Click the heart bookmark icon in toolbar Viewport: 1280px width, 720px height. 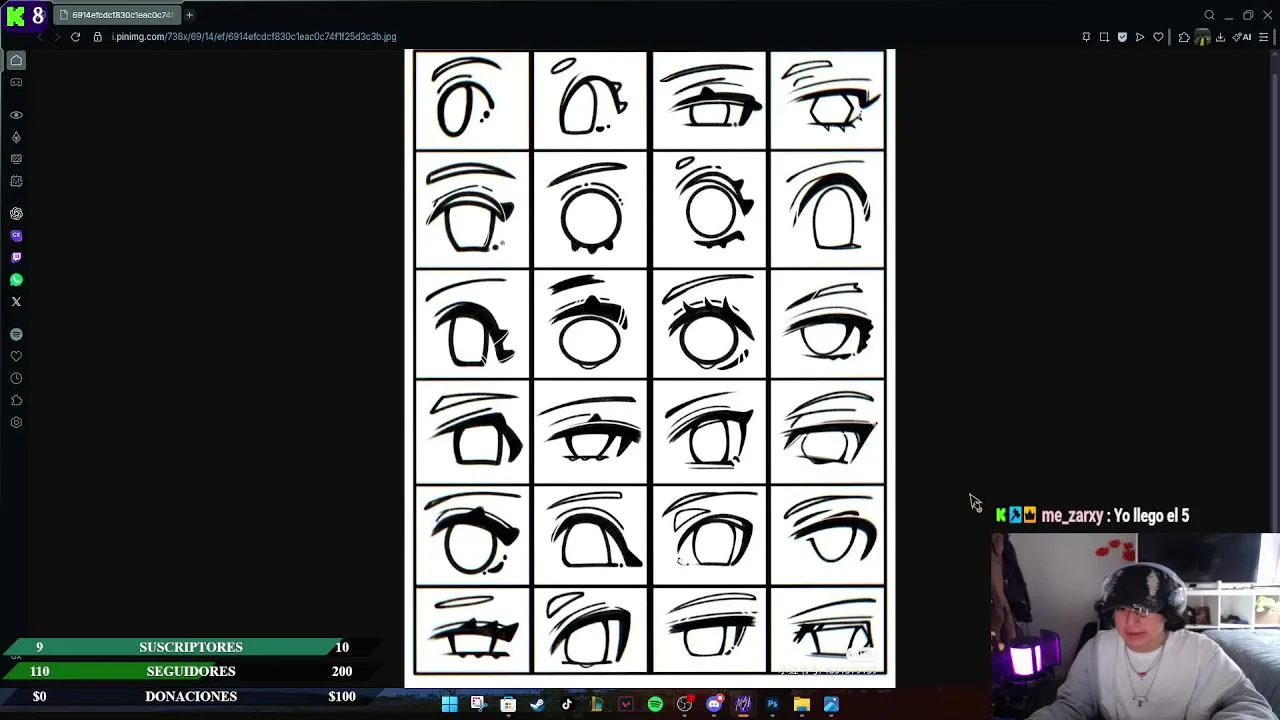[x=1158, y=37]
